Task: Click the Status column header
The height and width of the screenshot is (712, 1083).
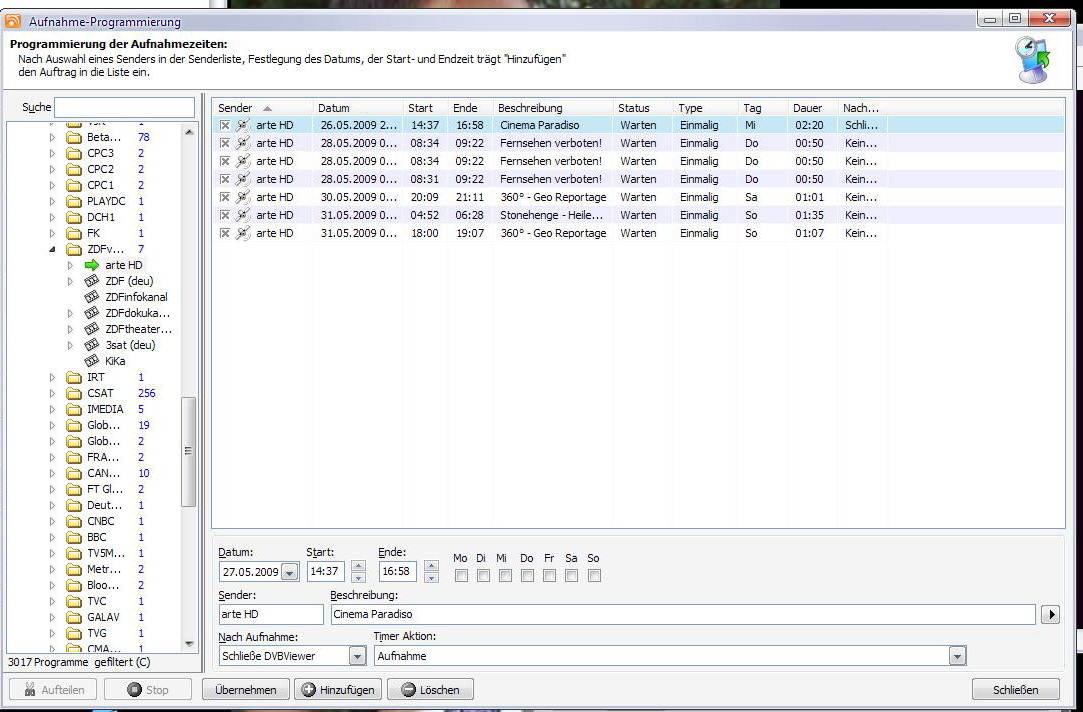Action: coord(634,108)
